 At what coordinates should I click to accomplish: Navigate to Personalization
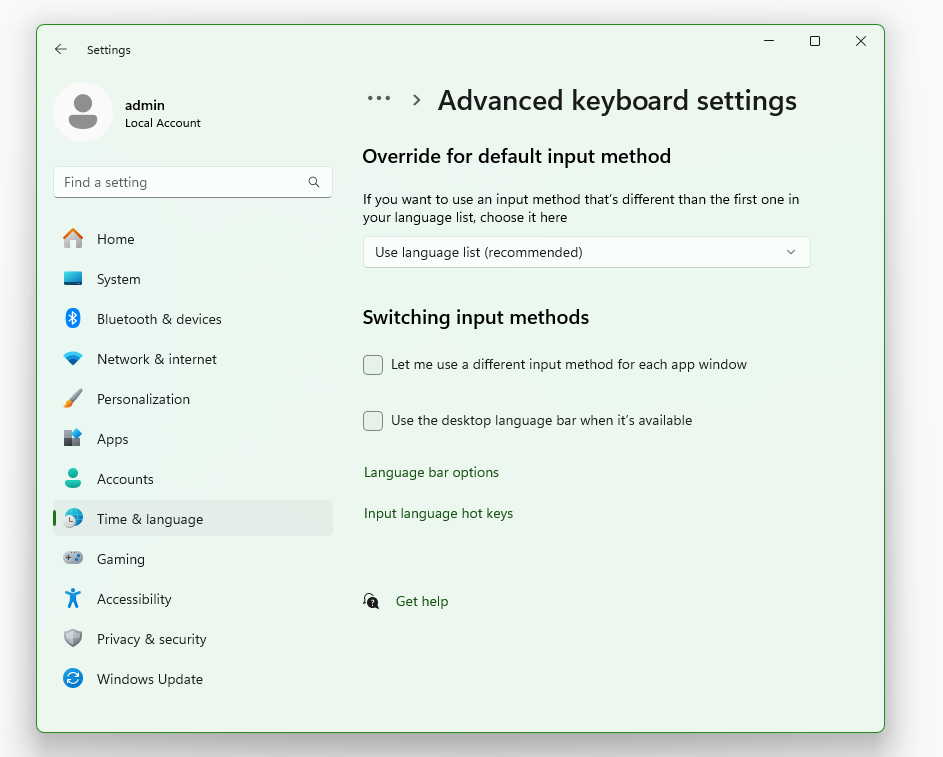pos(192,399)
